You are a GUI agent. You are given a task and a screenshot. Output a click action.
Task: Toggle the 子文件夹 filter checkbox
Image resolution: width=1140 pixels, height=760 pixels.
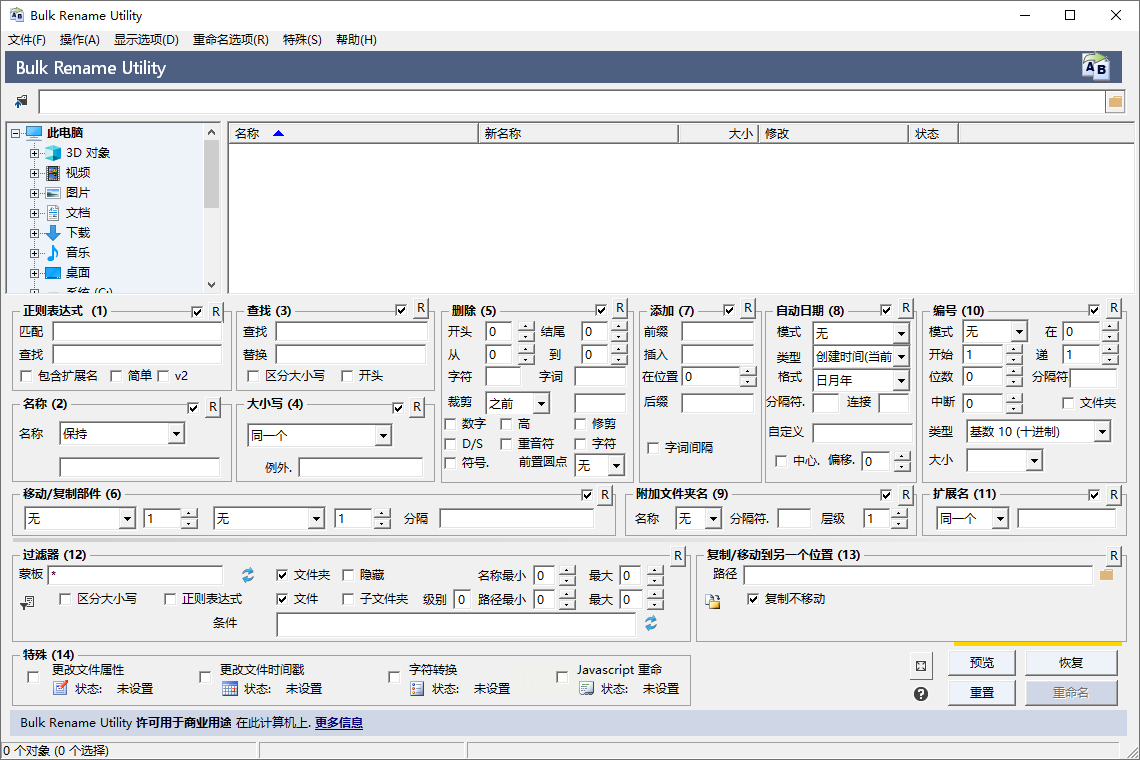pyautogui.click(x=348, y=599)
